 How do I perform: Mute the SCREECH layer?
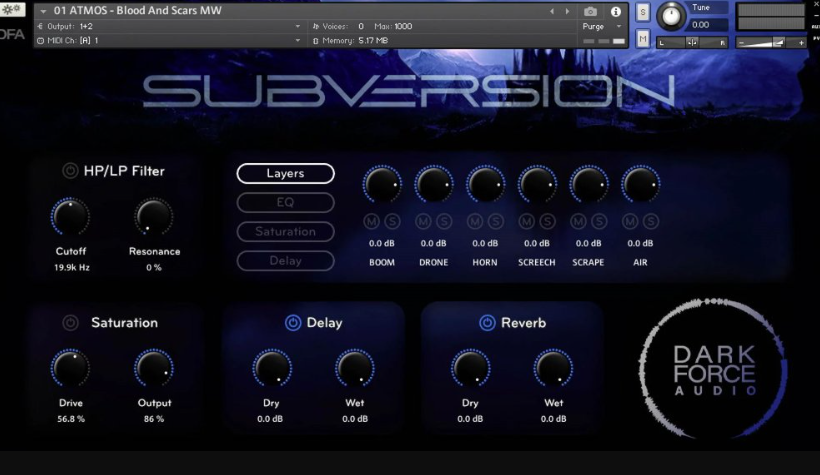pyautogui.click(x=527, y=222)
